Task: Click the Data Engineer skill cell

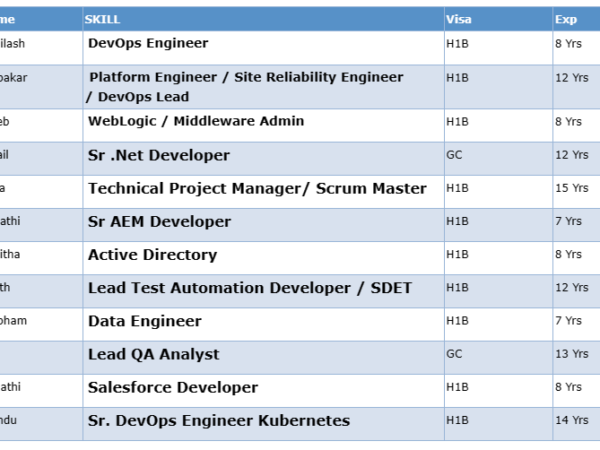Action: pos(145,321)
